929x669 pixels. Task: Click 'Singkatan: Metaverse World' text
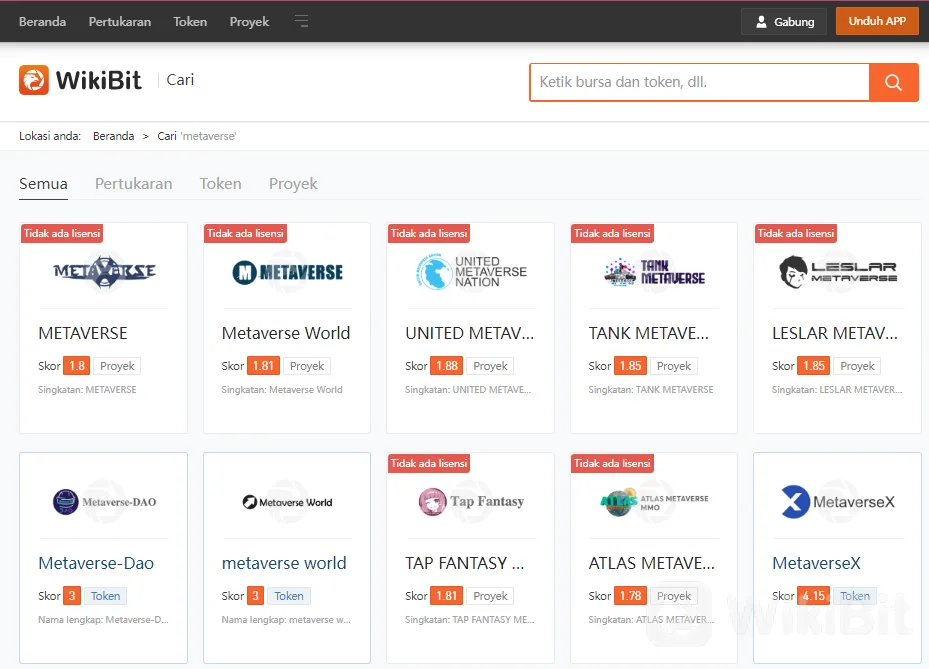coord(282,390)
